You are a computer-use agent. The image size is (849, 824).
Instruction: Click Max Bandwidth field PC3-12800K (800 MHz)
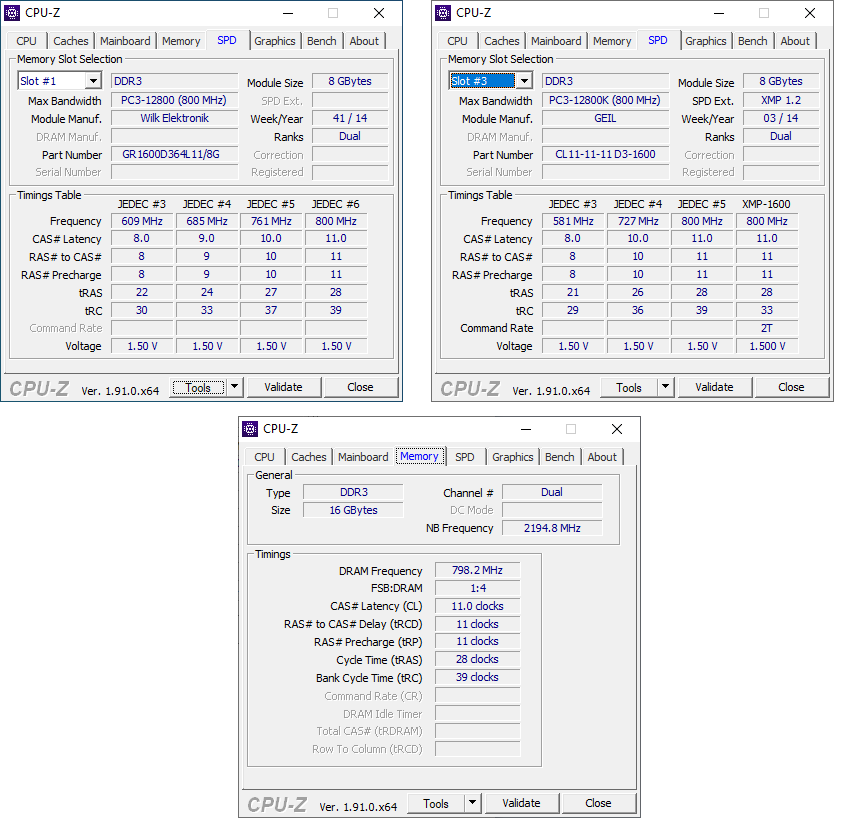(x=605, y=100)
